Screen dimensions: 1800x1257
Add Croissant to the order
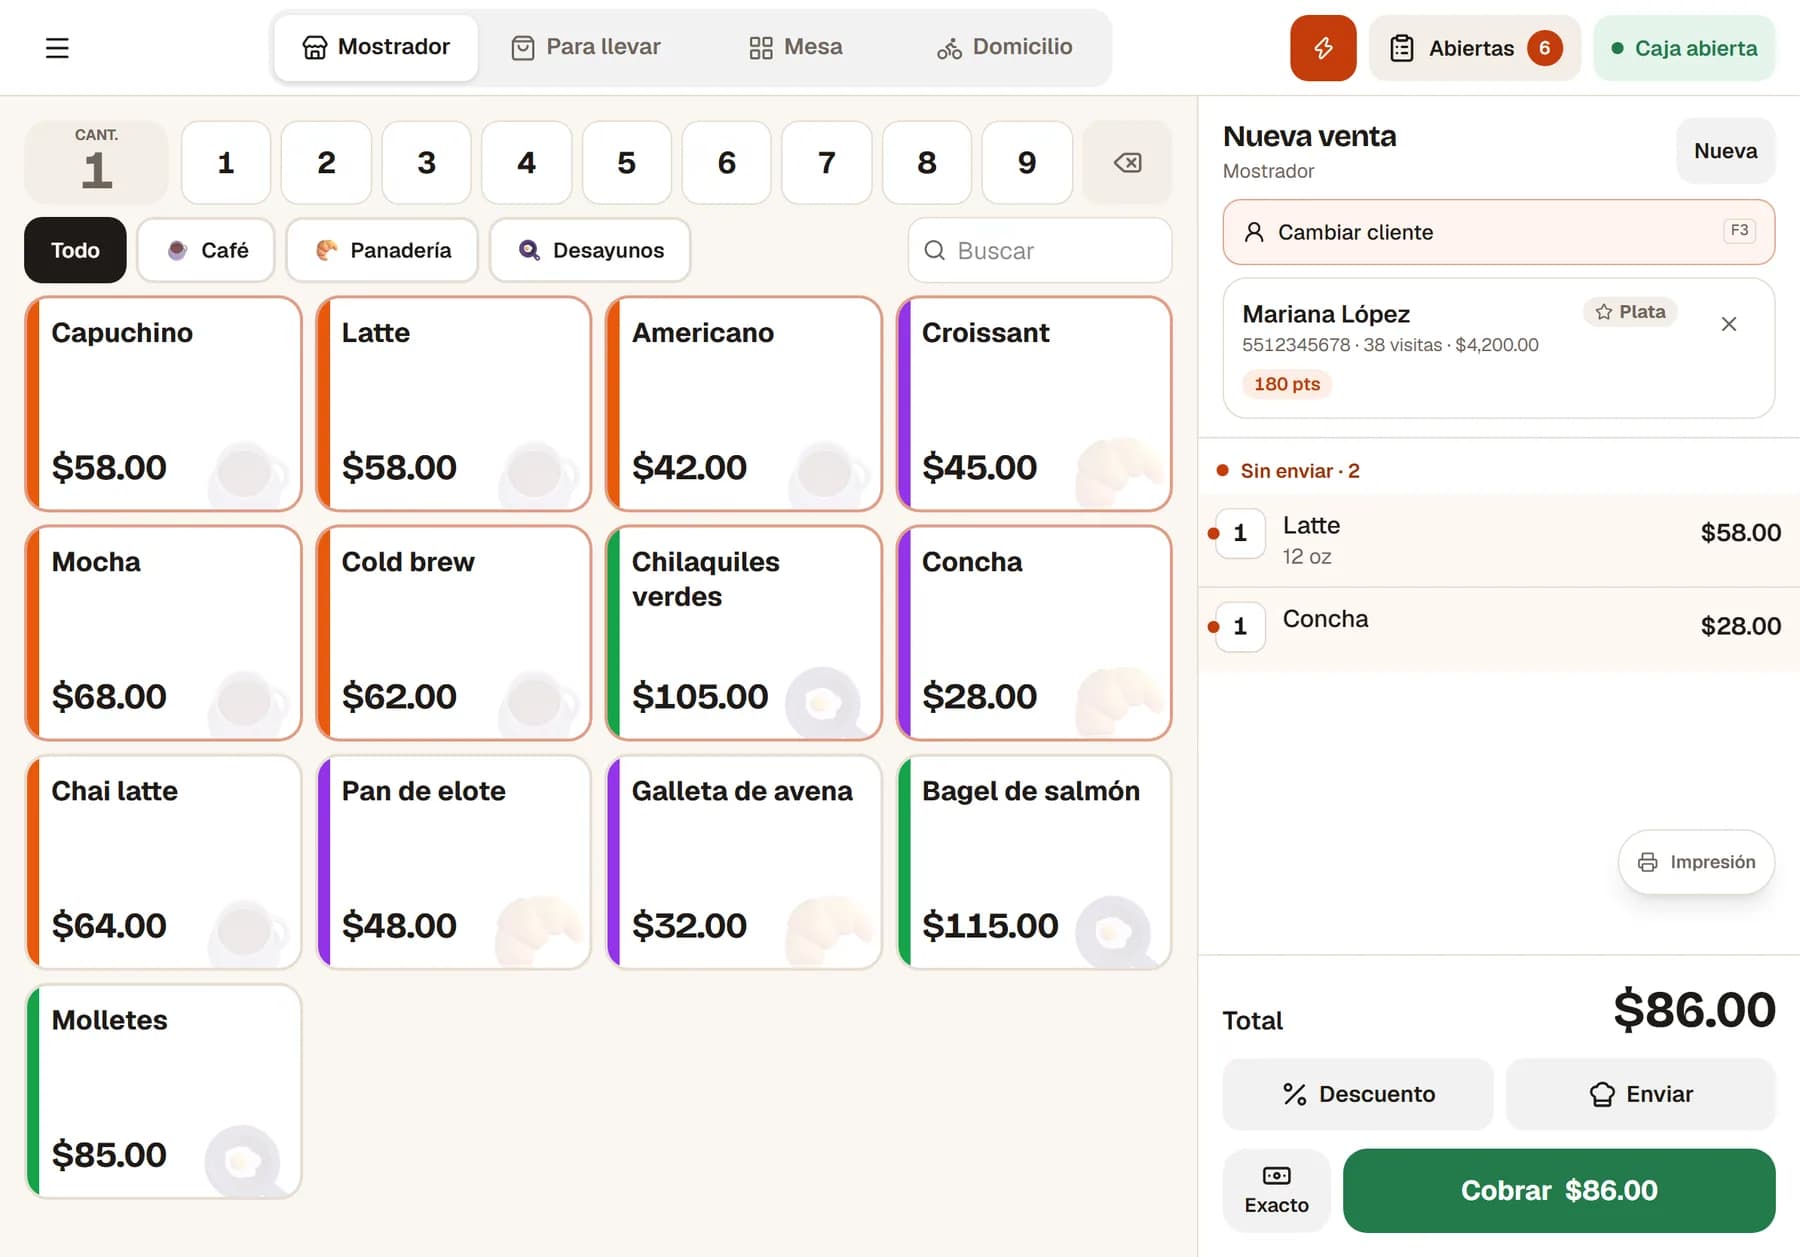pyautogui.click(x=1034, y=404)
